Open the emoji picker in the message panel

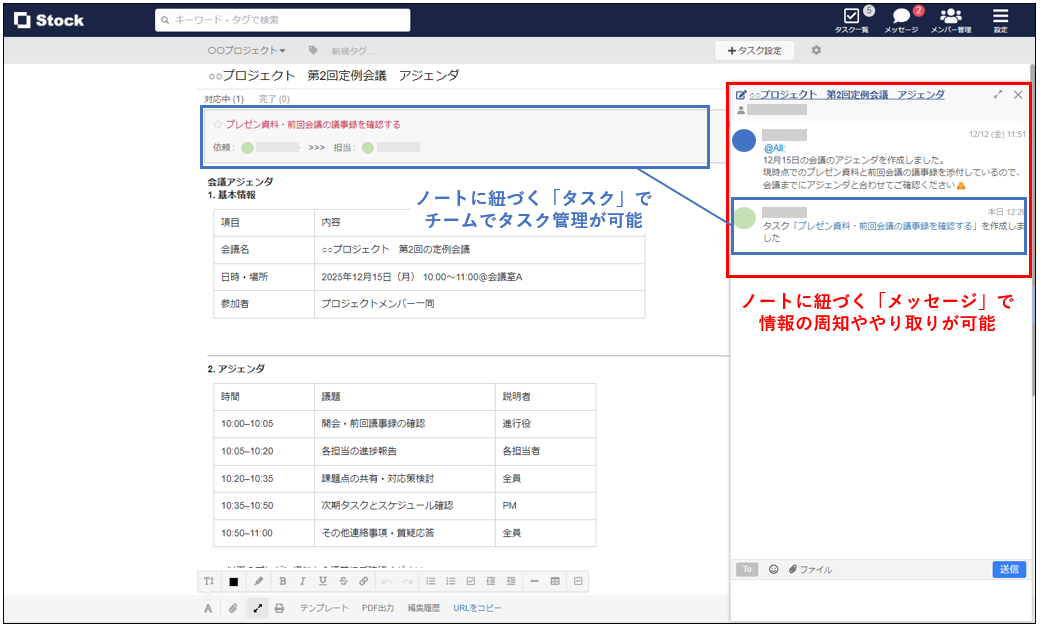(774, 569)
